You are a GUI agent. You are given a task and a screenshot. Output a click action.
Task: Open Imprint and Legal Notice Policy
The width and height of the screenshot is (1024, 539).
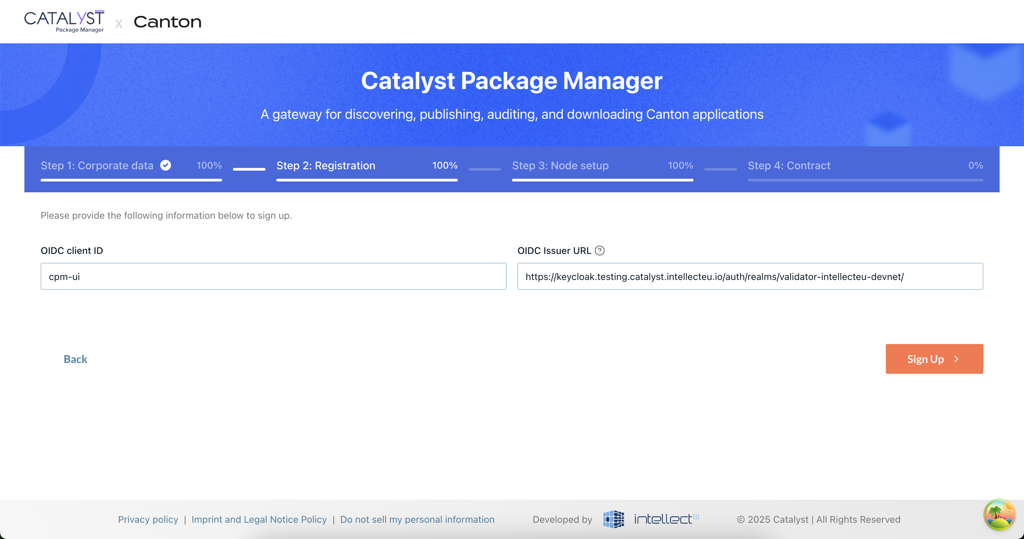click(x=259, y=520)
